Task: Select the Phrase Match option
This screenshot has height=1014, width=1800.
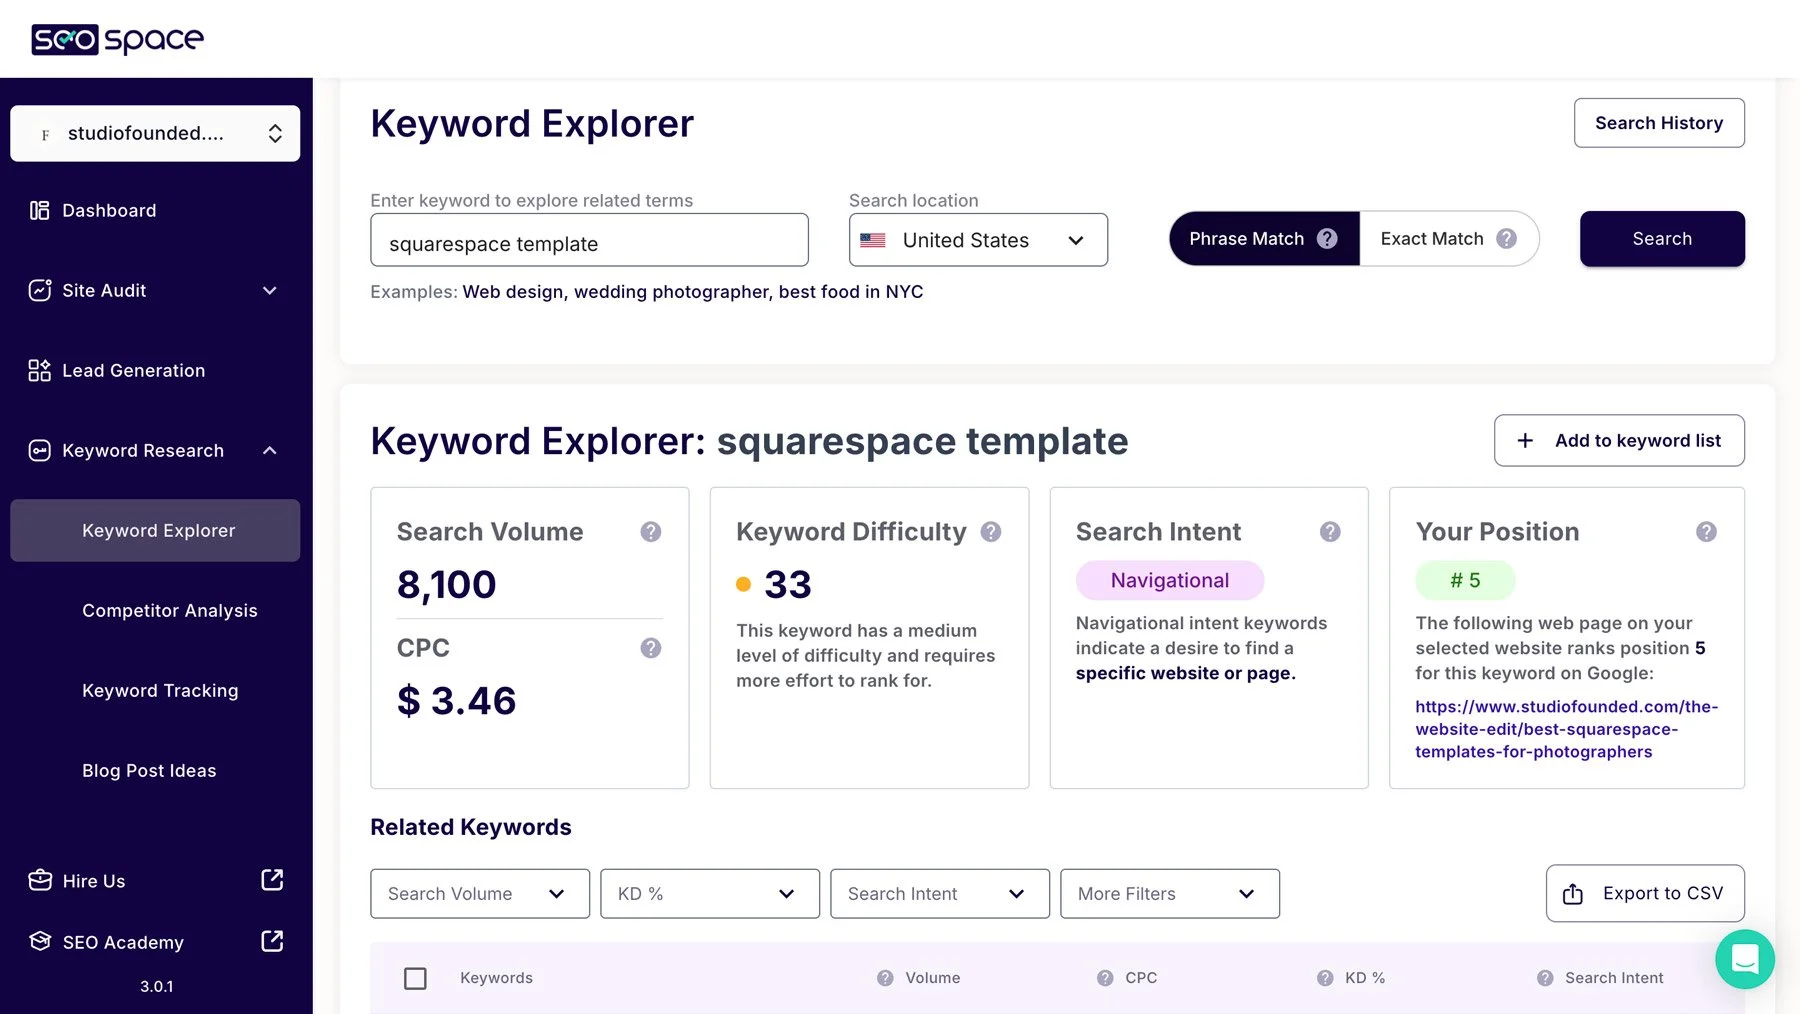Action: (x=1264, y=239)
